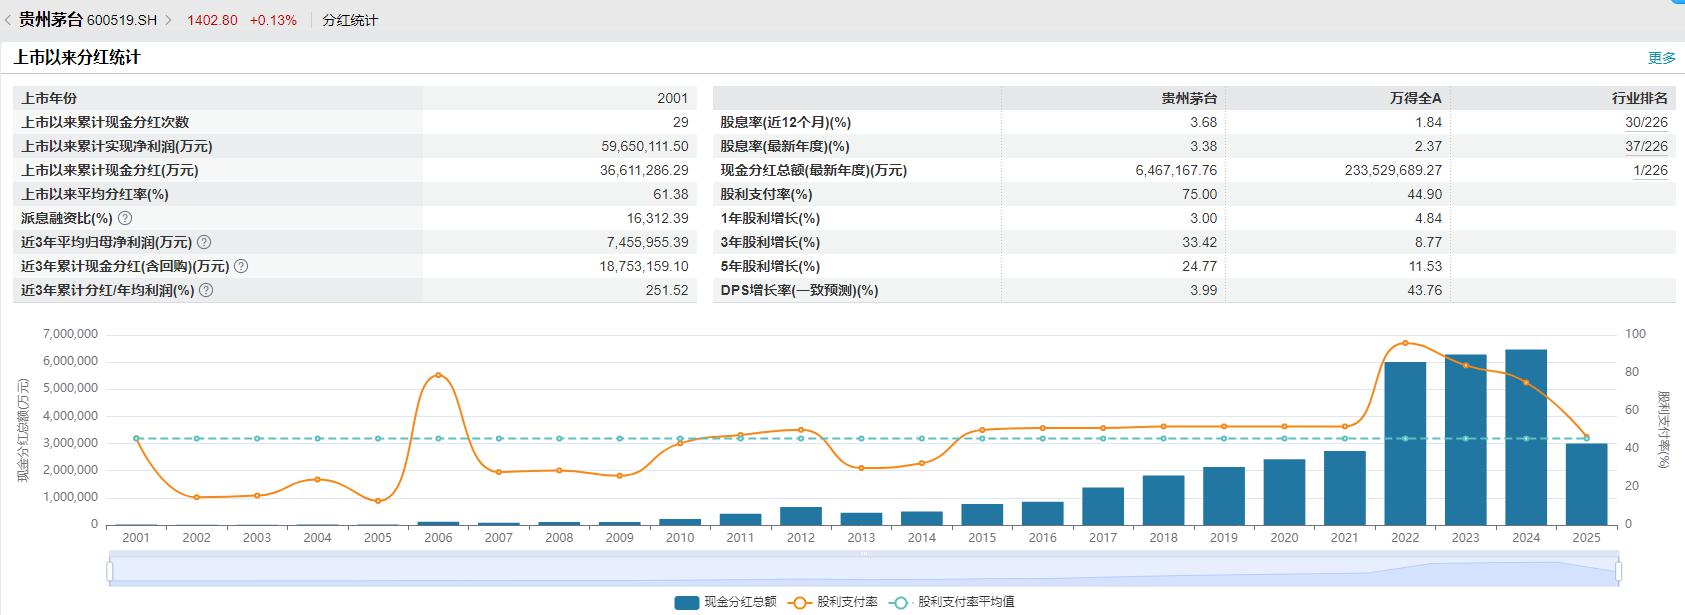Click the previous stock arrow before 贵州茅台

point(8,20)
